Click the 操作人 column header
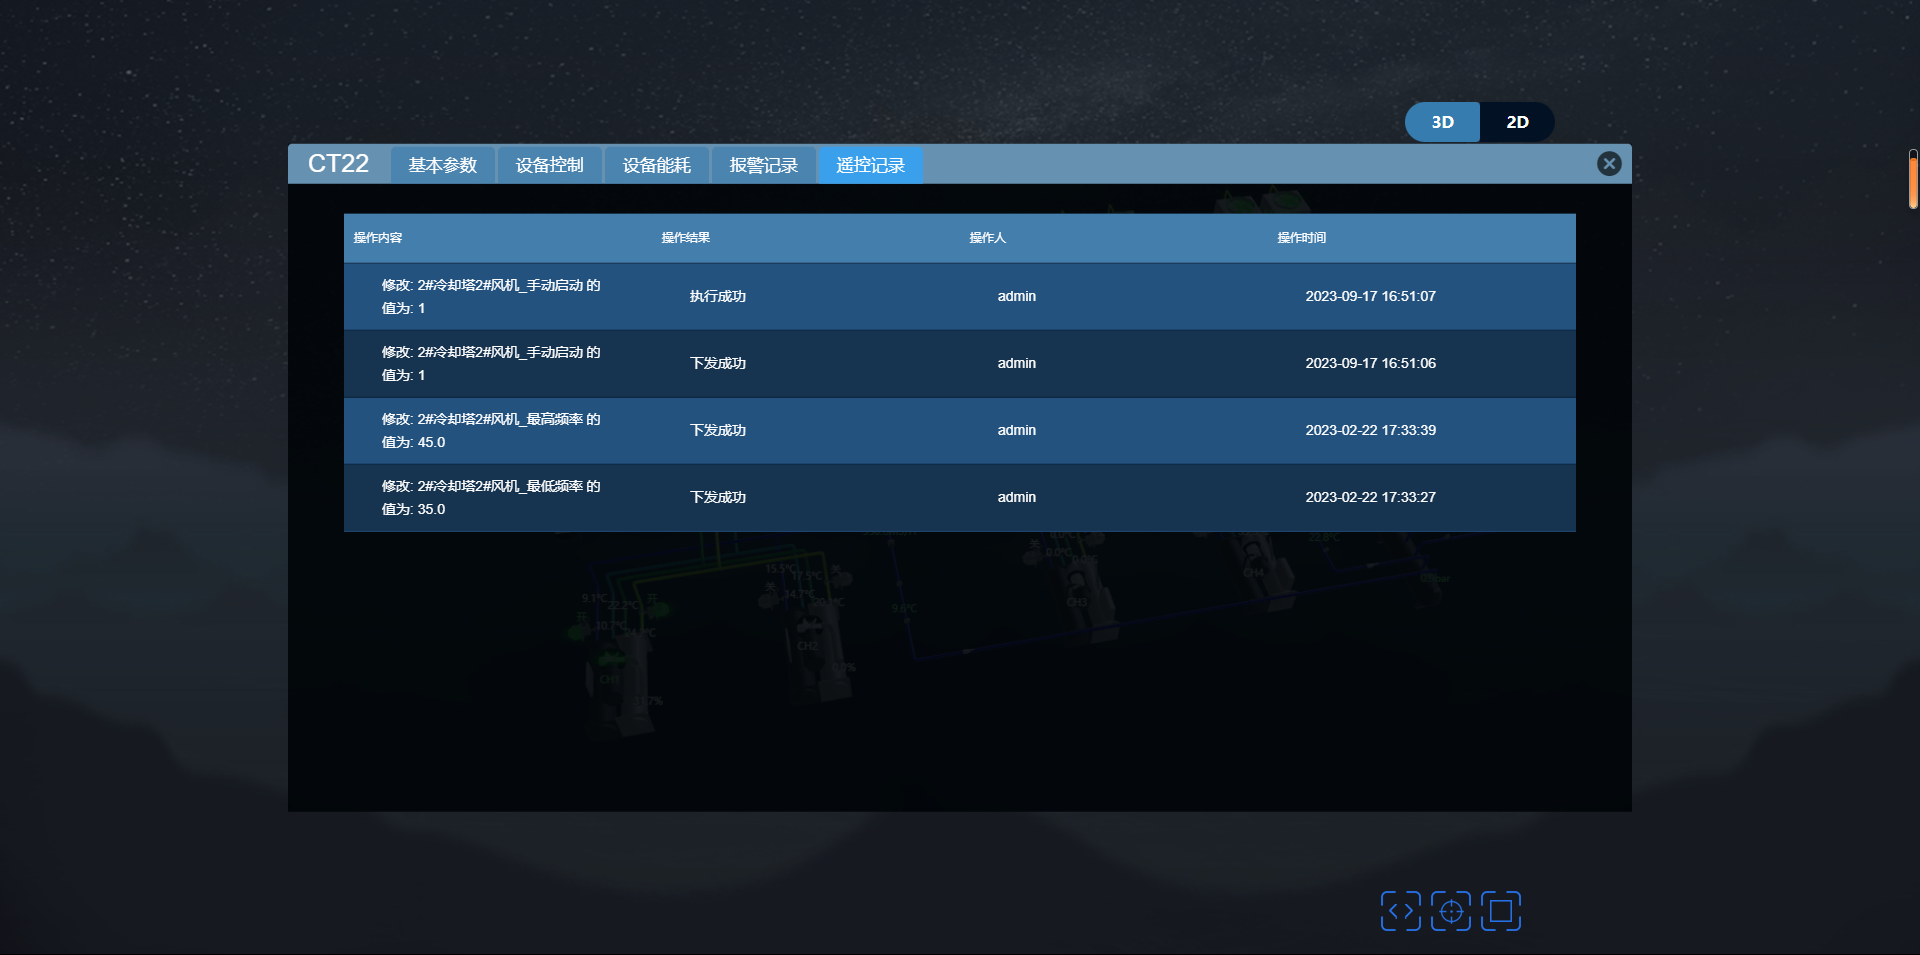 [987, 238]
